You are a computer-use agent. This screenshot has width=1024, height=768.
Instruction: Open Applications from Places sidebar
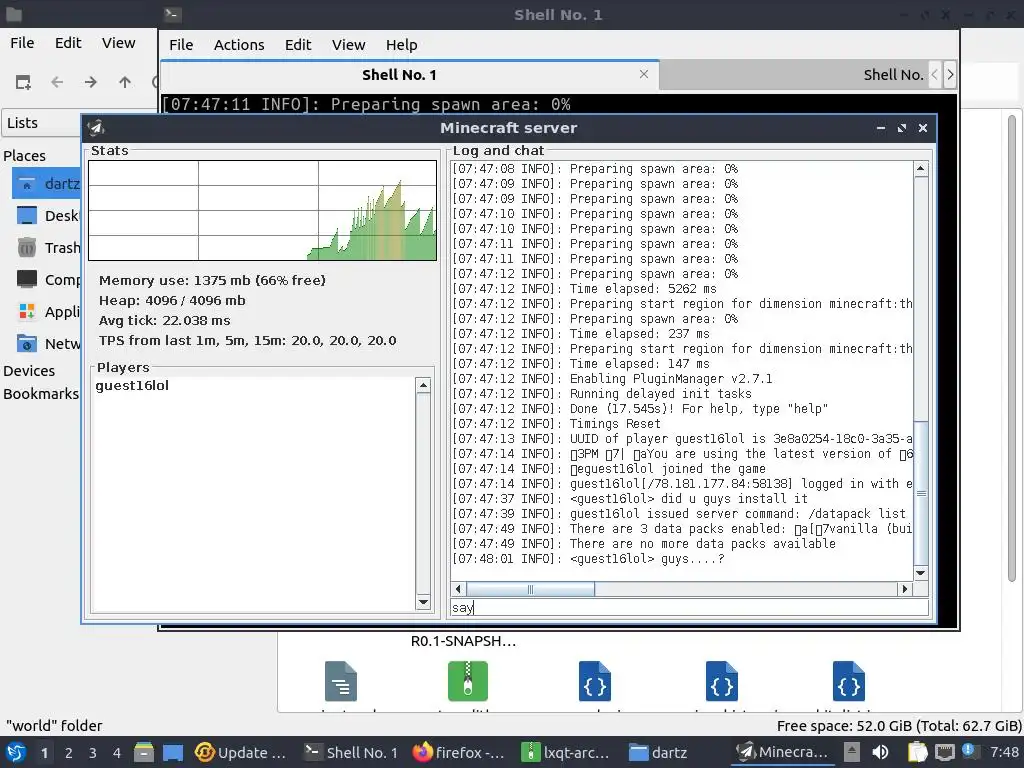[47, 312]
